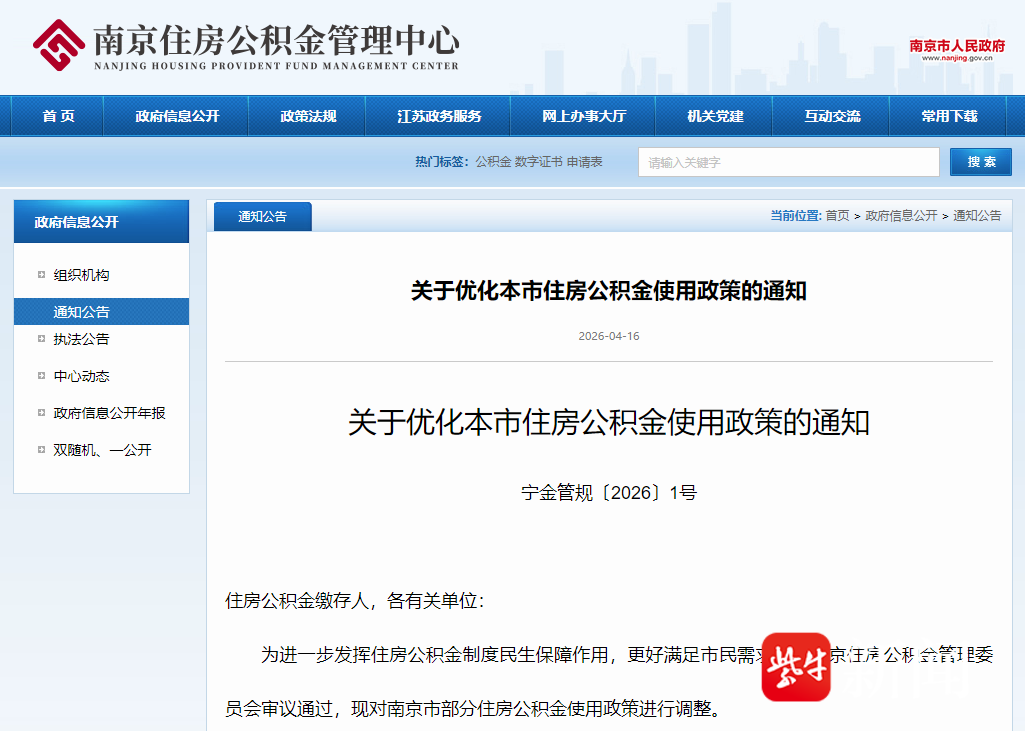
Task: Expand the 组织机构 sidebar item
Action: point(81,275)
